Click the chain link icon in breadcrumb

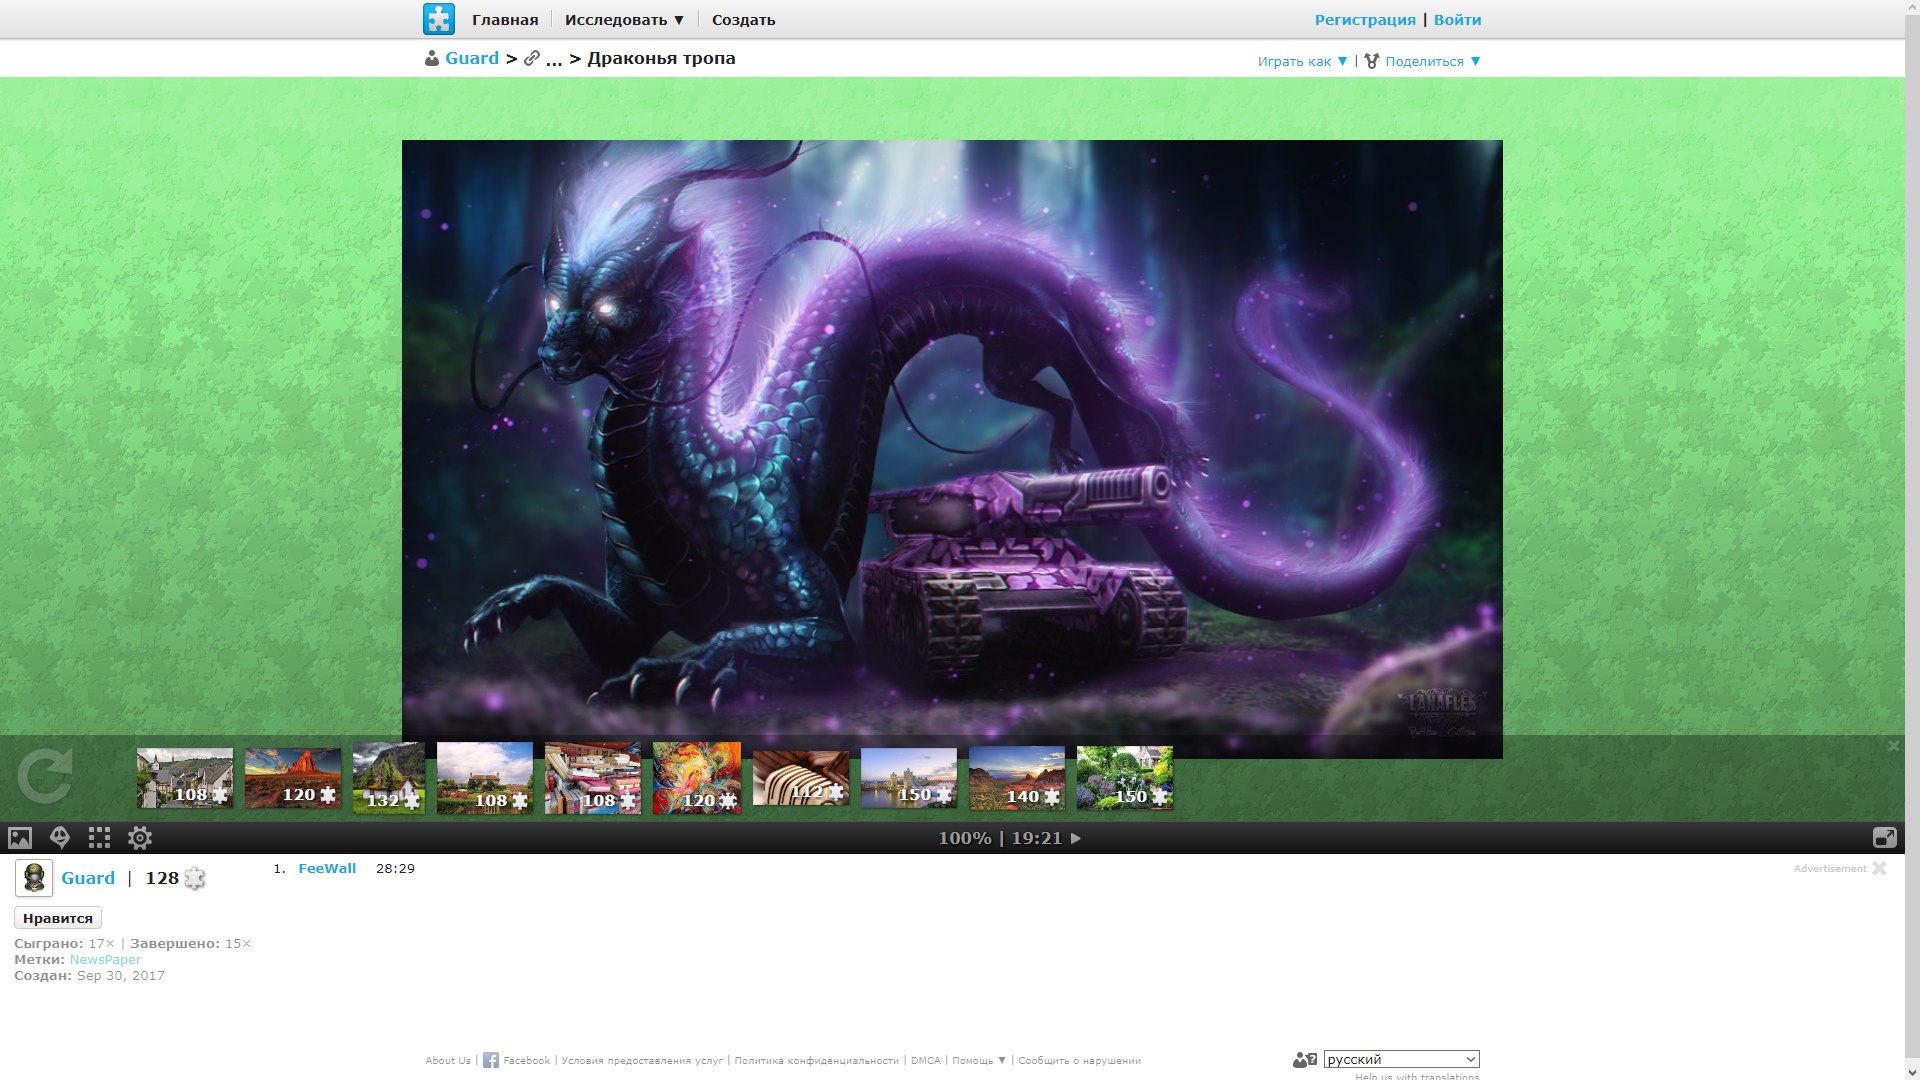[532, 59]
